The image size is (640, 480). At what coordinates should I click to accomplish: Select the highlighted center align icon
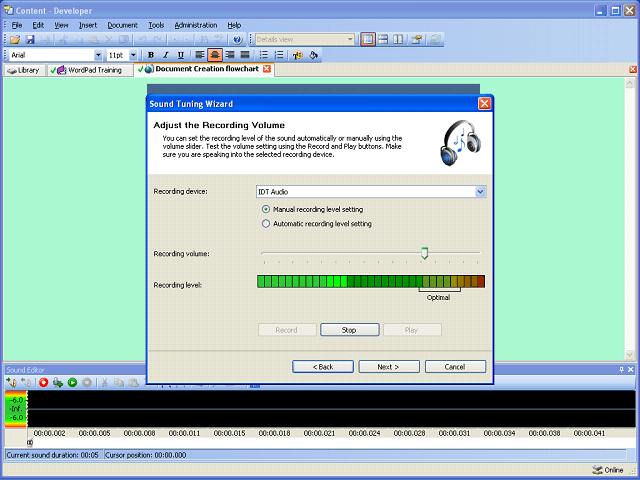coord(215,55)
